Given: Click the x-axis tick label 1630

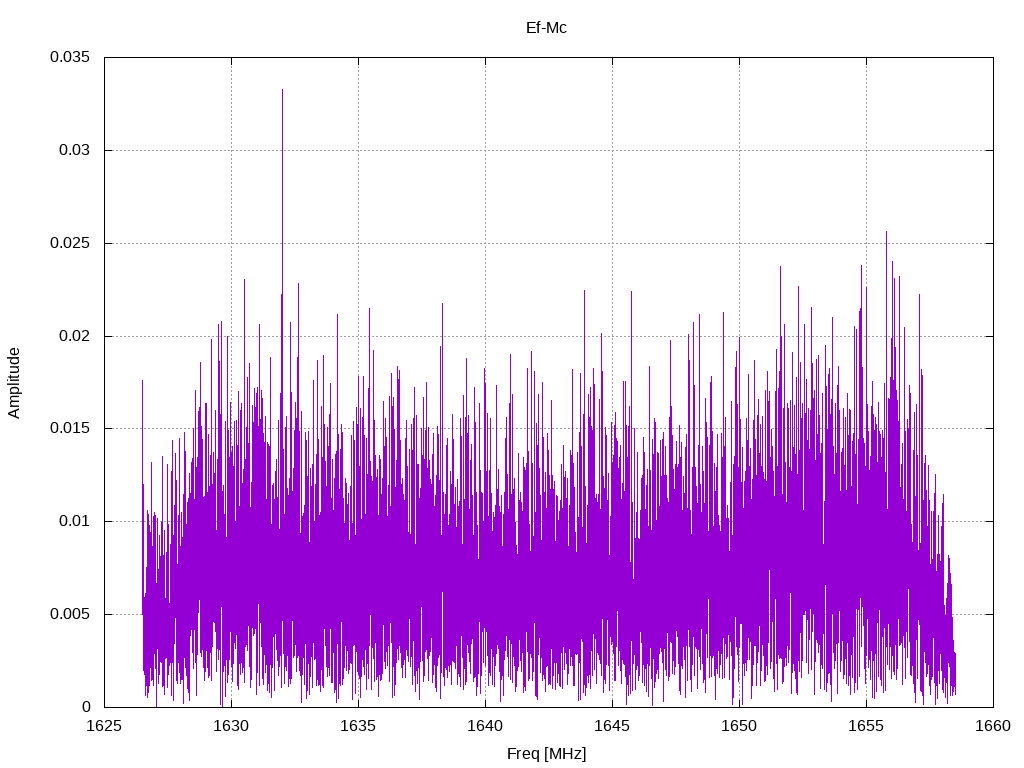Looking at the screenshot, I should click(x=231, y=726).
